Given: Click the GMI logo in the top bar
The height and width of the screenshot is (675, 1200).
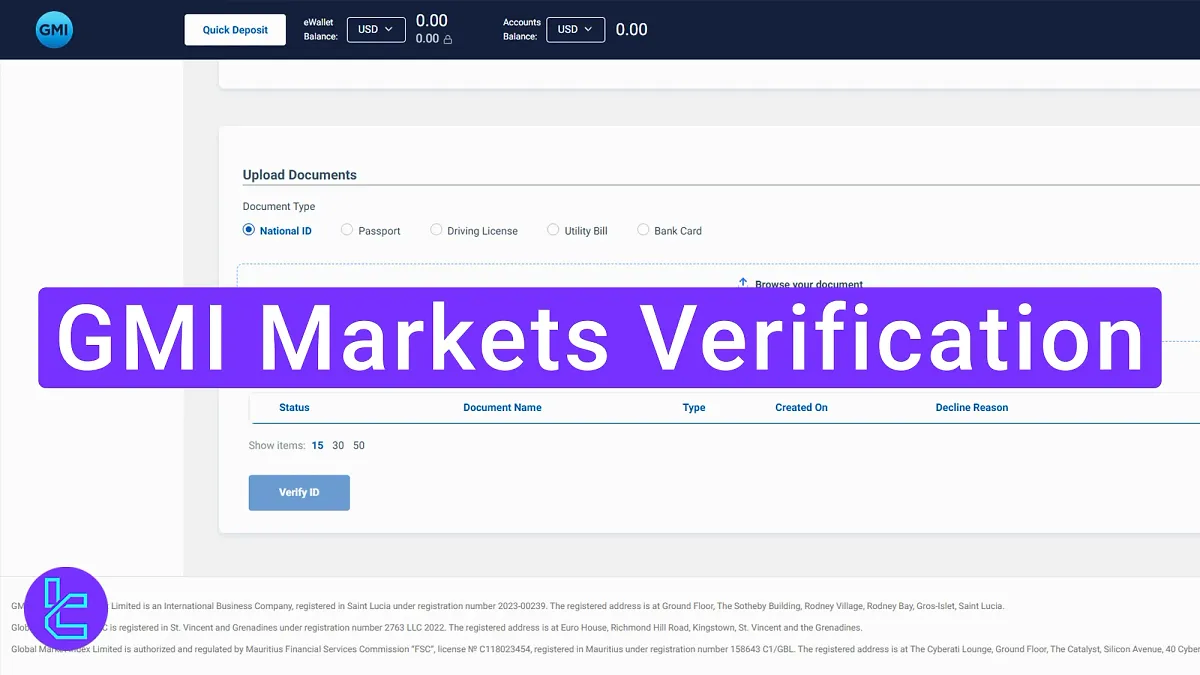Looking at the screenshot, I should coord(54,29).
